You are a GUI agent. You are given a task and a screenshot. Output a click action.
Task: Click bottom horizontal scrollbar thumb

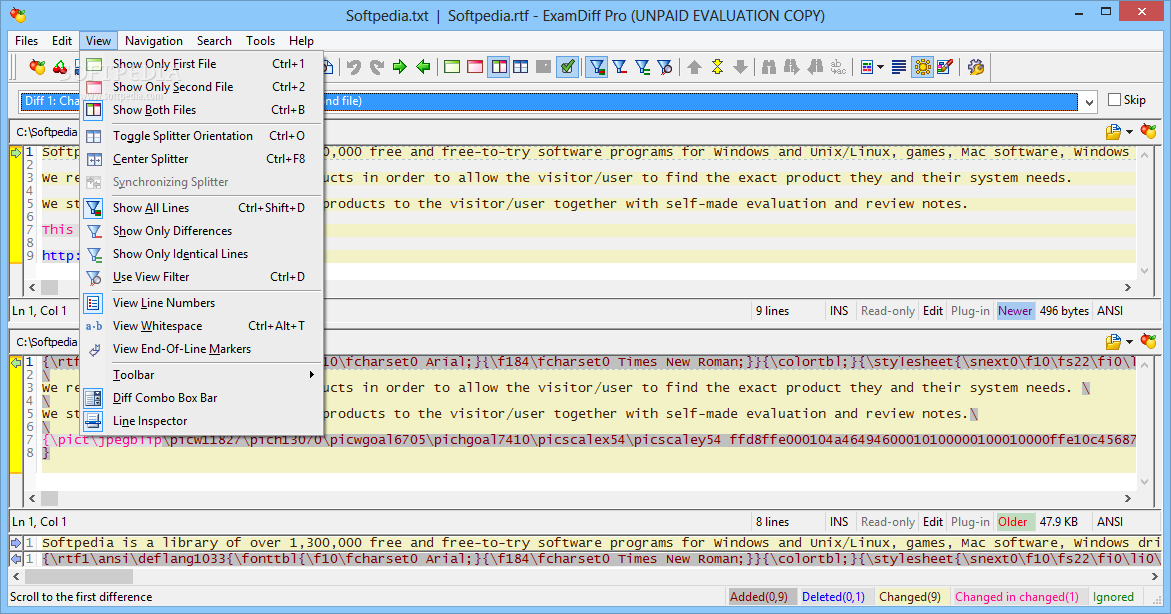79,577
